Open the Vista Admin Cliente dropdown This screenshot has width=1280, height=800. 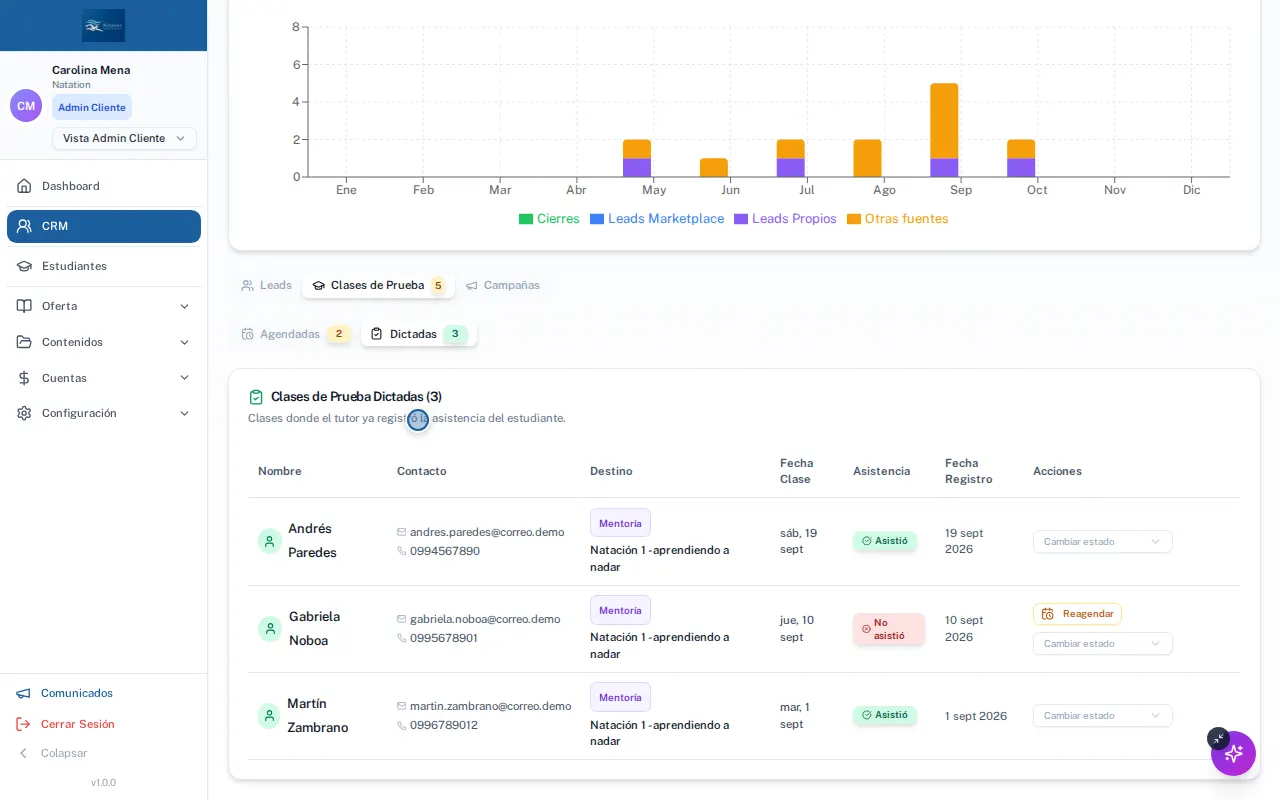124,138
